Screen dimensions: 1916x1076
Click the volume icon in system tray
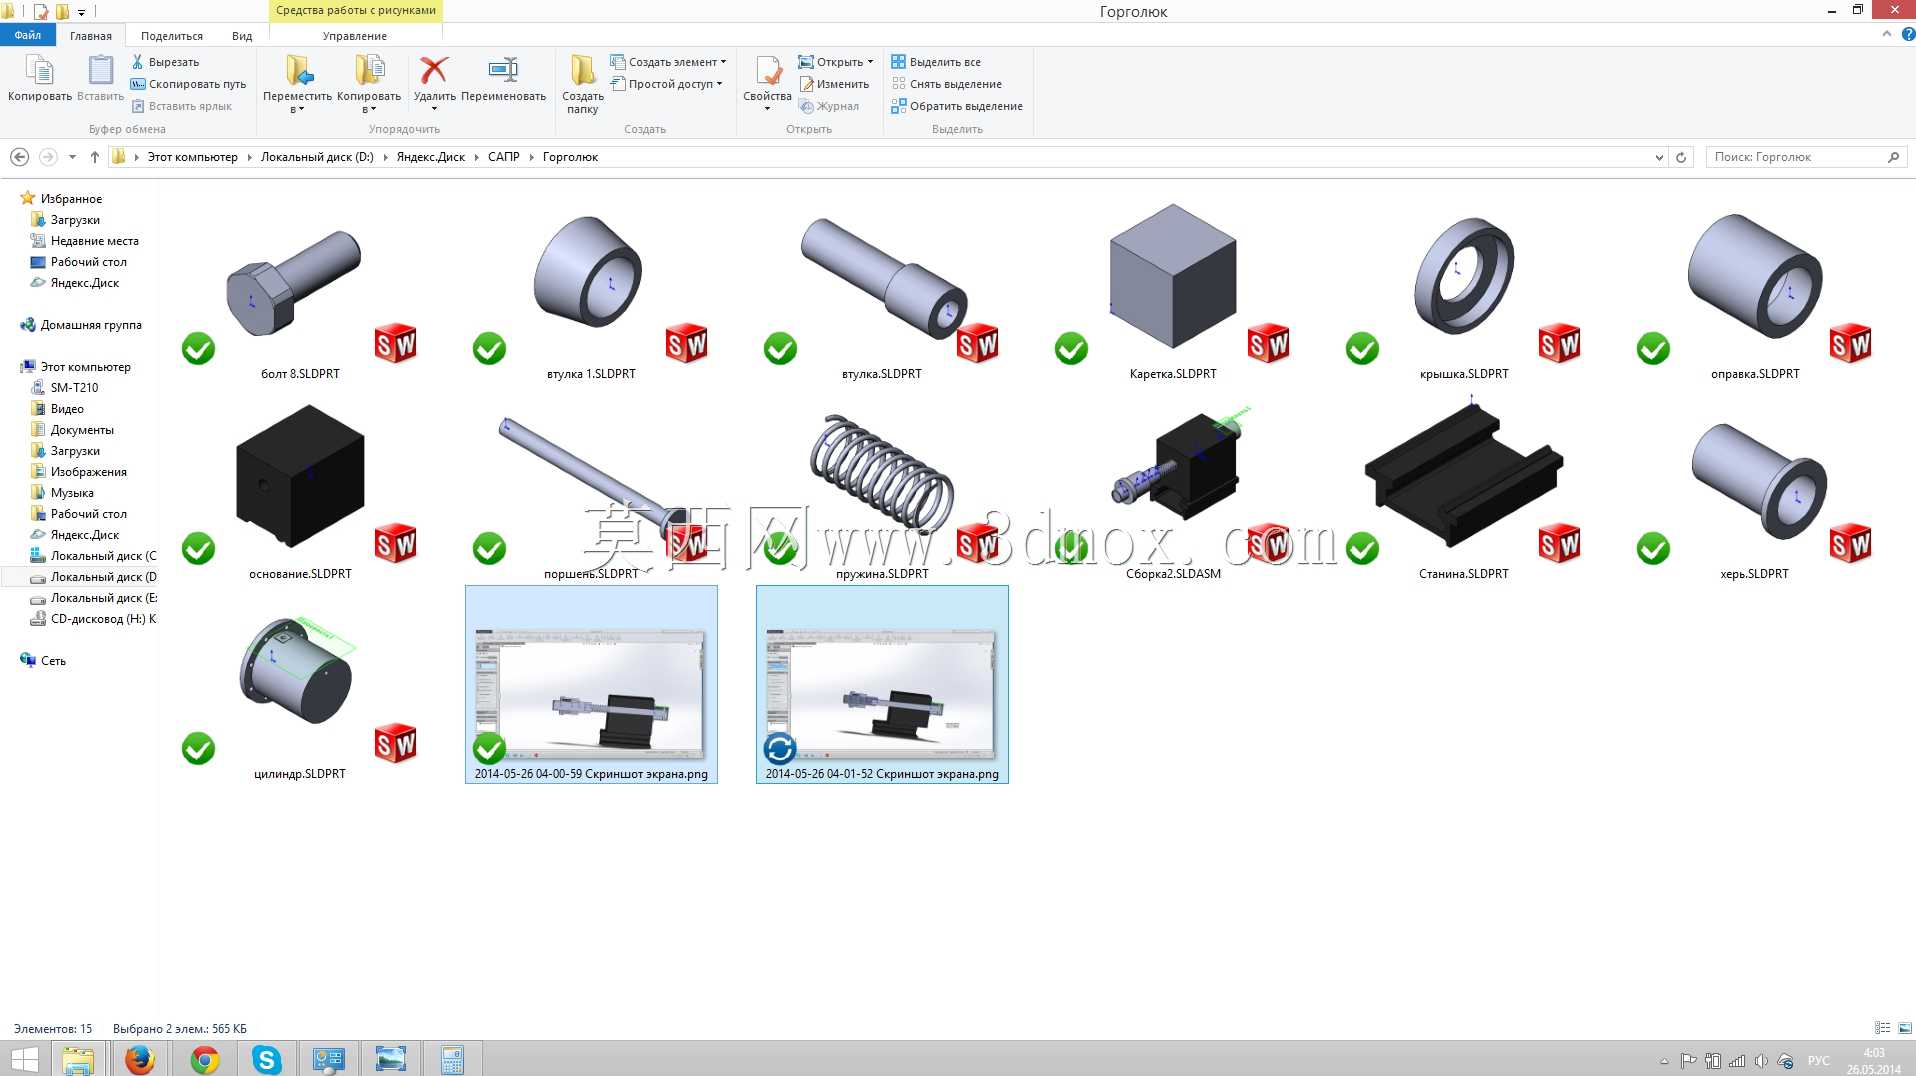click(1761, 1061)
